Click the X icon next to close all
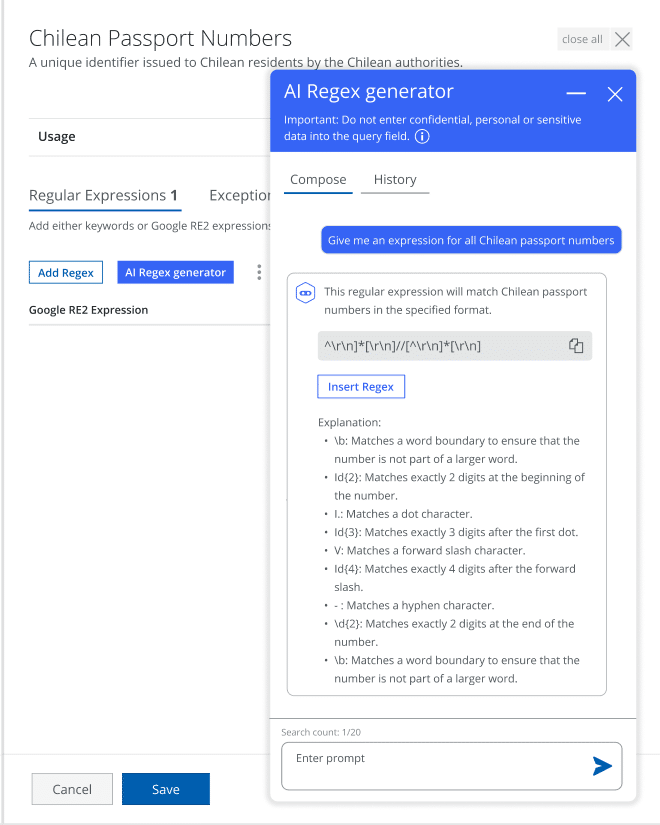The height and width of the screenshot is (825, 660). pyautogui.click(x=623, y=39)
